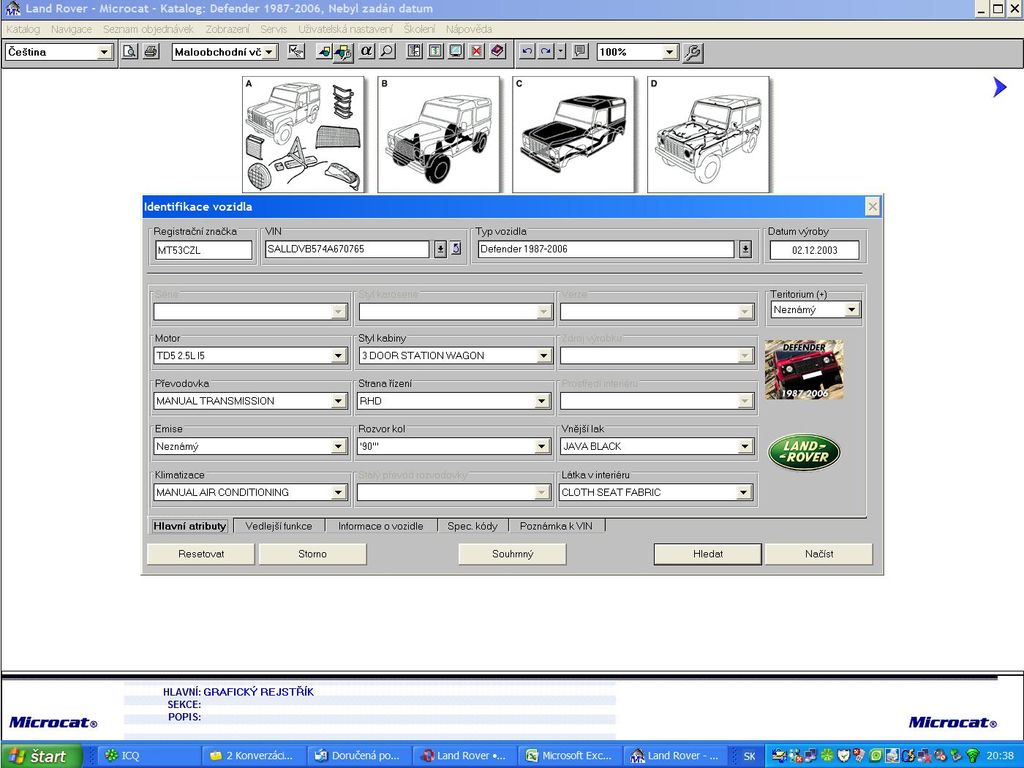Click the Resetovat button
This screenshot has width=1024, height=768.
(x=201, y=554)
